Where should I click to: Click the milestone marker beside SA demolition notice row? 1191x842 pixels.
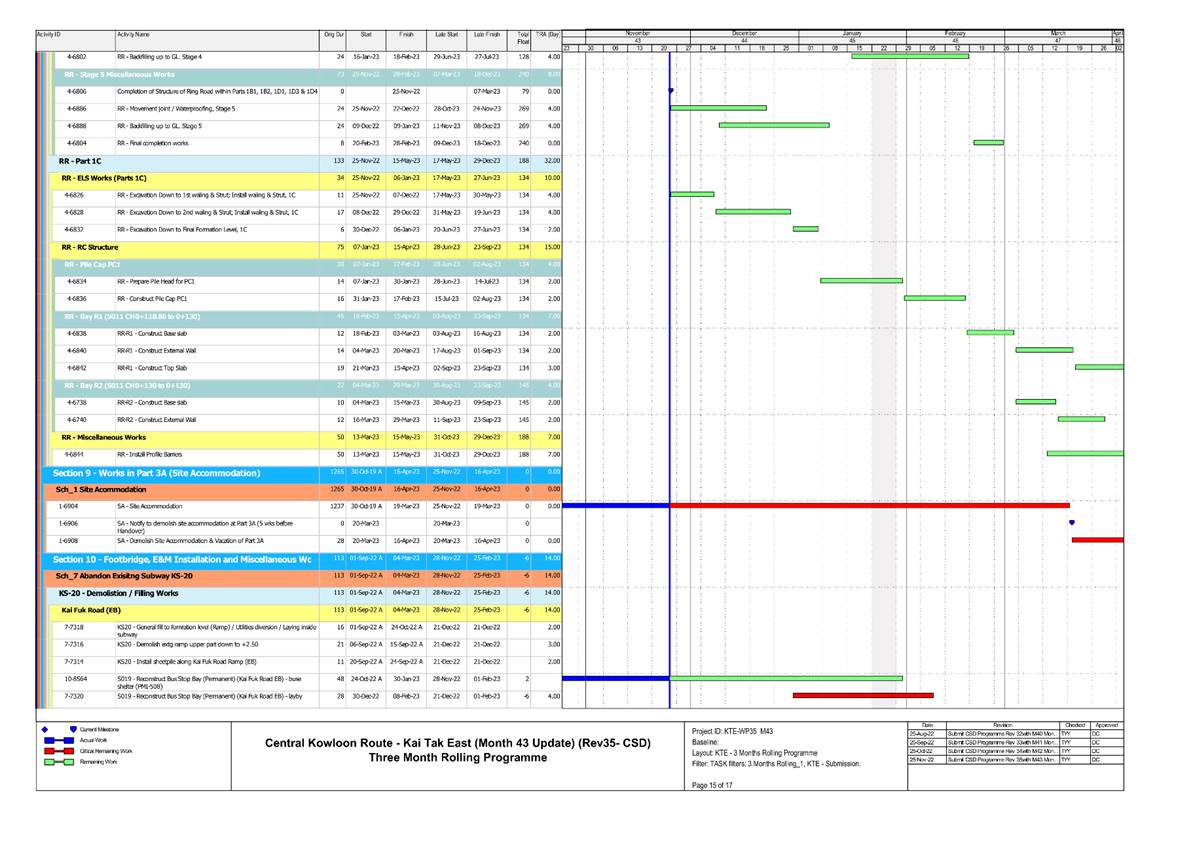point(1070,521)
